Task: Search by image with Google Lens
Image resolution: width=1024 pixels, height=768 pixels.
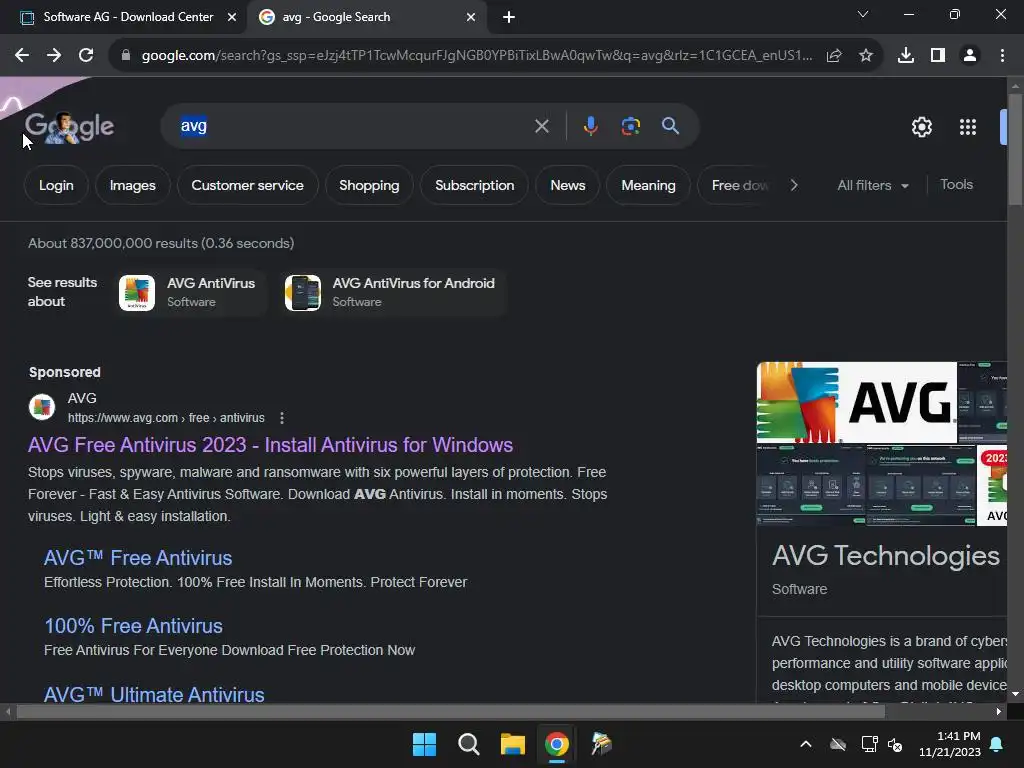Action: point(630,126)
